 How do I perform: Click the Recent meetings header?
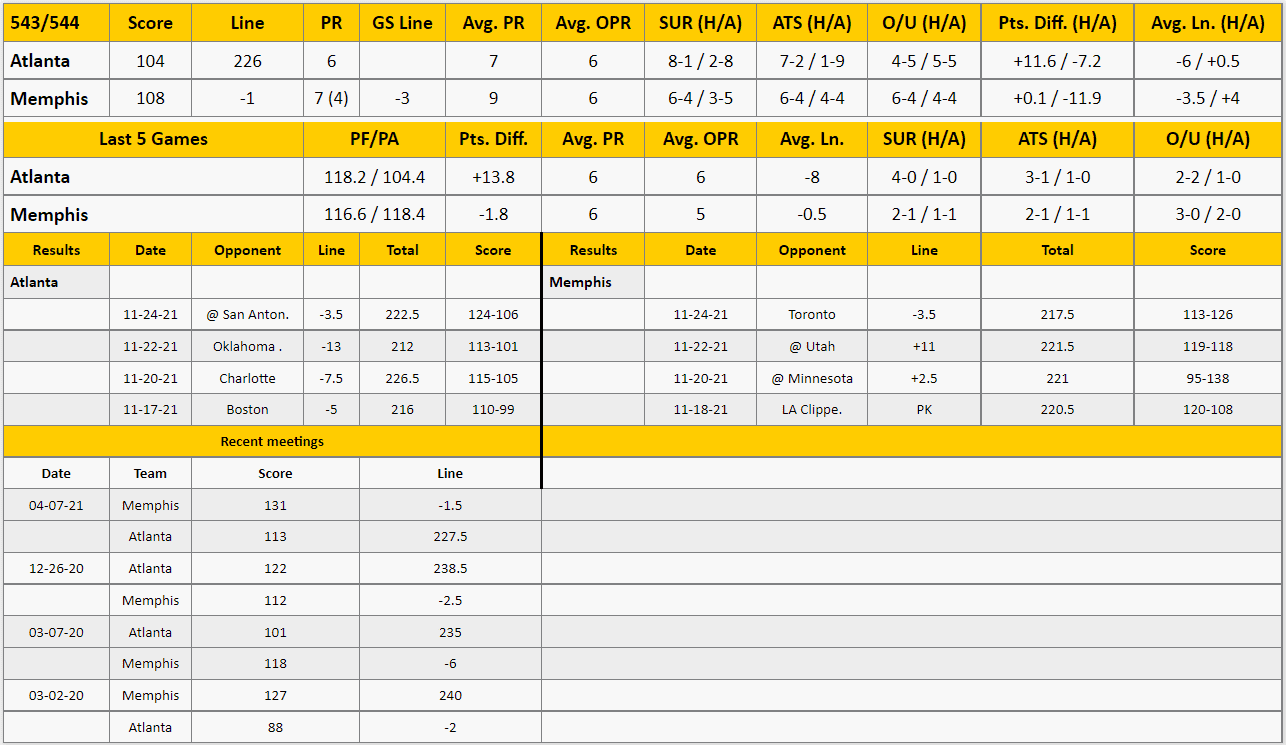click(x=272, y=441)
